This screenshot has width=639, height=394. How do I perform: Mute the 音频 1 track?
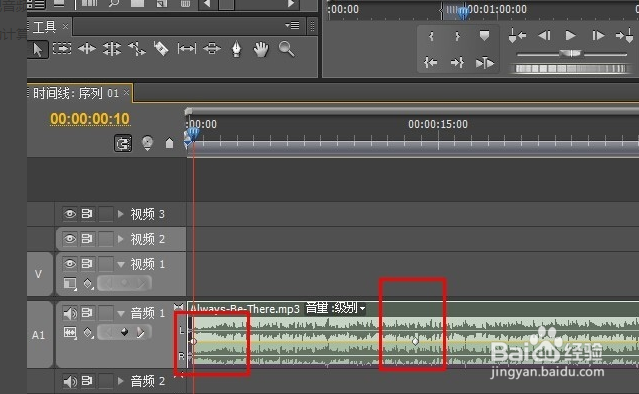tap(70, 313)
